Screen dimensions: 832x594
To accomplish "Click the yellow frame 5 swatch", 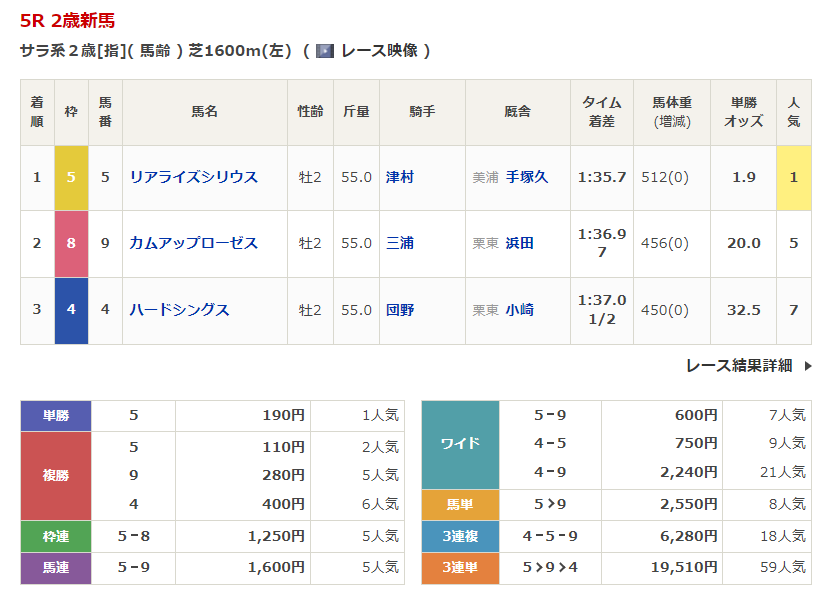I will coord(71,177).
